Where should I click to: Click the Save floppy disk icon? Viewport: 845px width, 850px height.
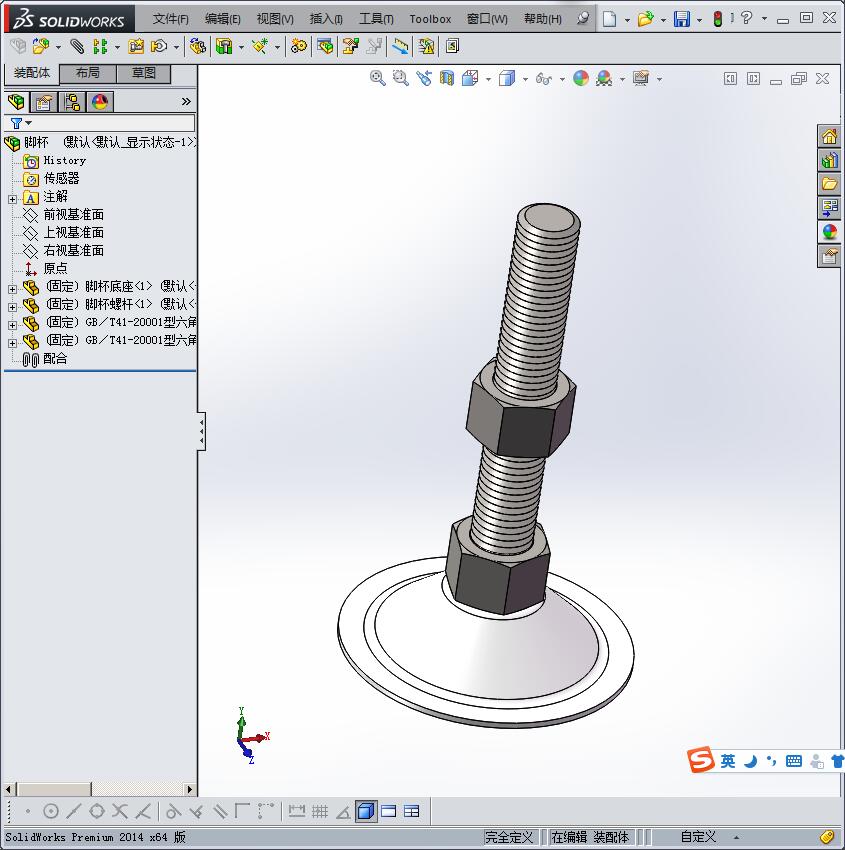coord(682,19)
